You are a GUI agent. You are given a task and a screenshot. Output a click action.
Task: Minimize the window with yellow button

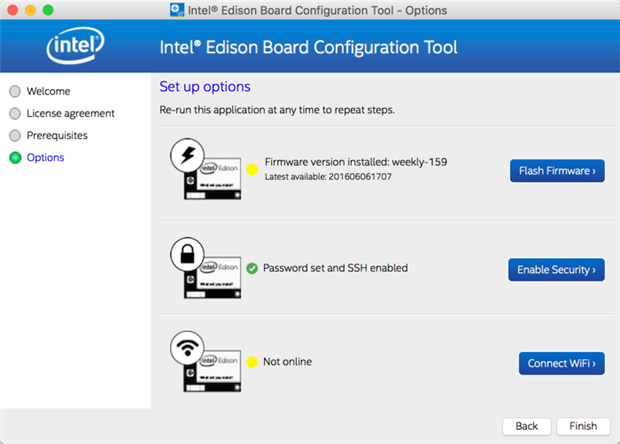28,10
